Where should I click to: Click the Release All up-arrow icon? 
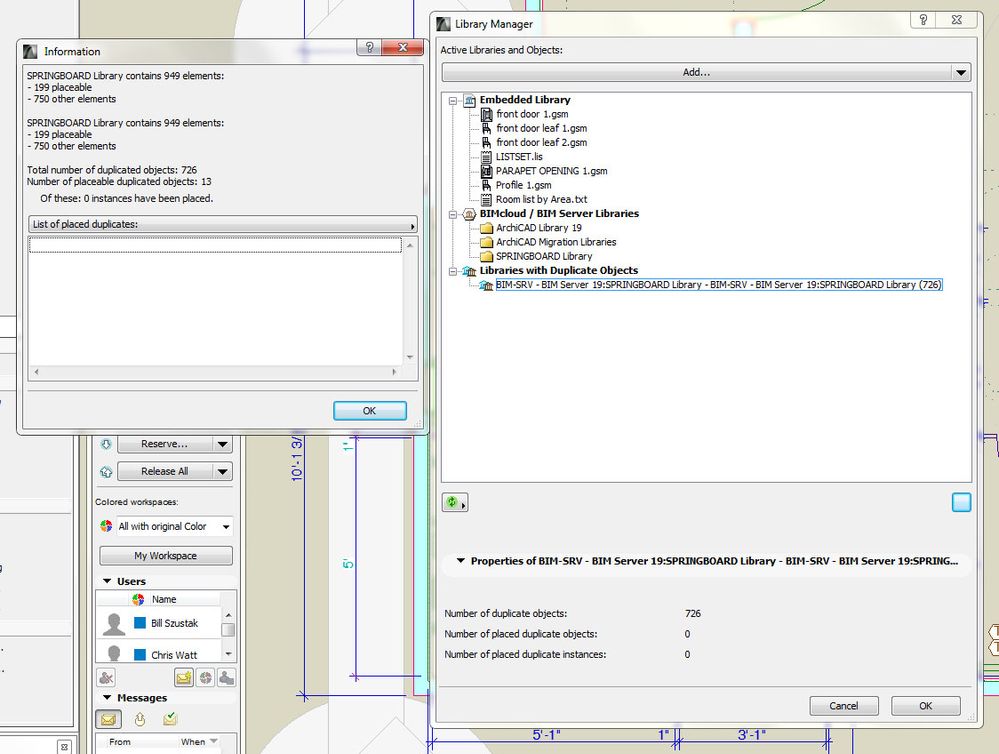pos(105,471)
